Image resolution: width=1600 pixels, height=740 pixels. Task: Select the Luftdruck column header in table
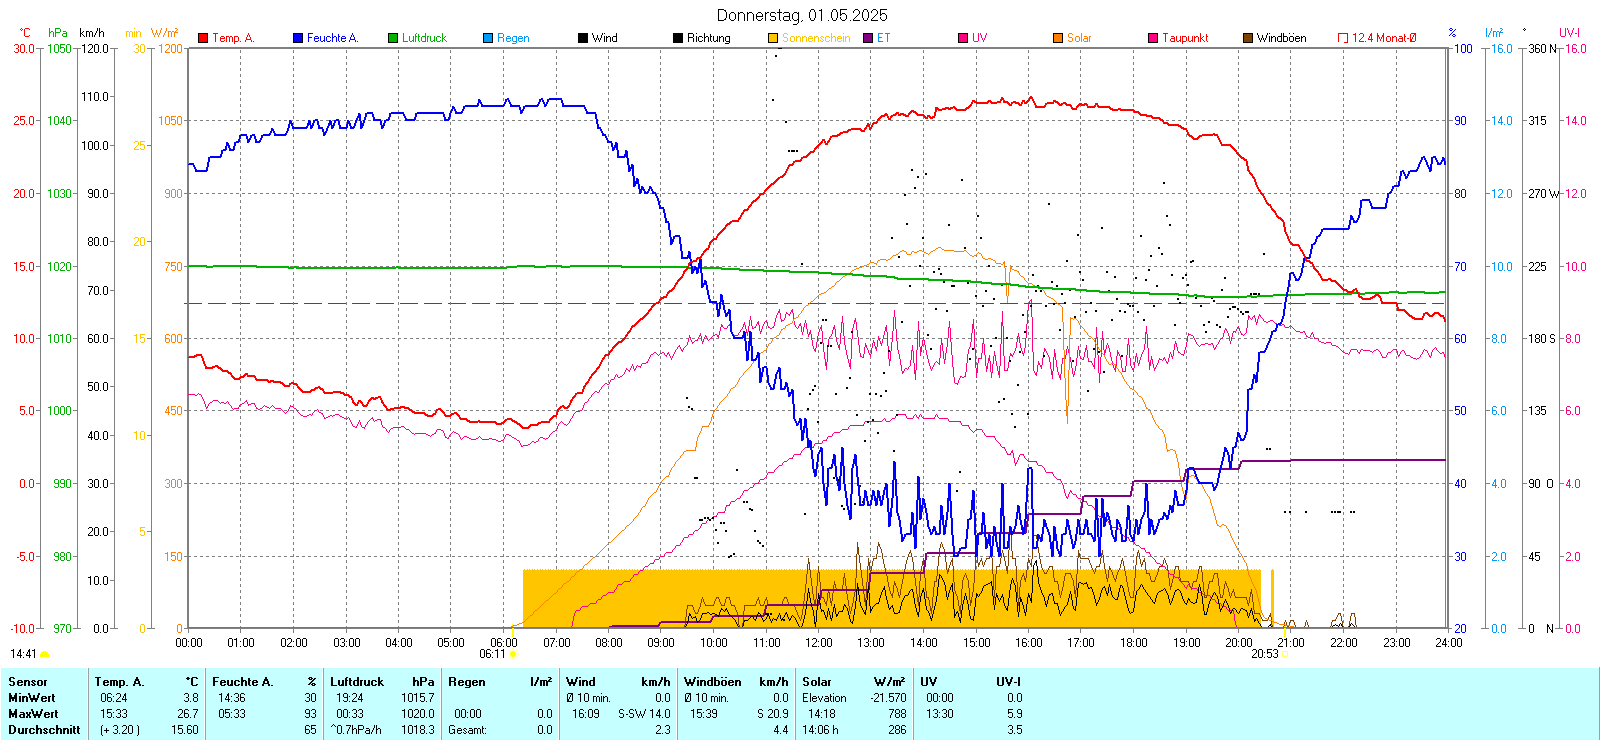coord(357,682)
